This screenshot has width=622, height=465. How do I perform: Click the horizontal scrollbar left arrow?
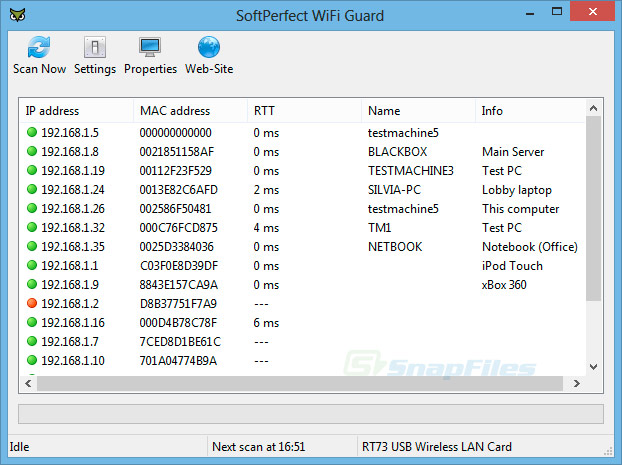(x=28, y=383)
